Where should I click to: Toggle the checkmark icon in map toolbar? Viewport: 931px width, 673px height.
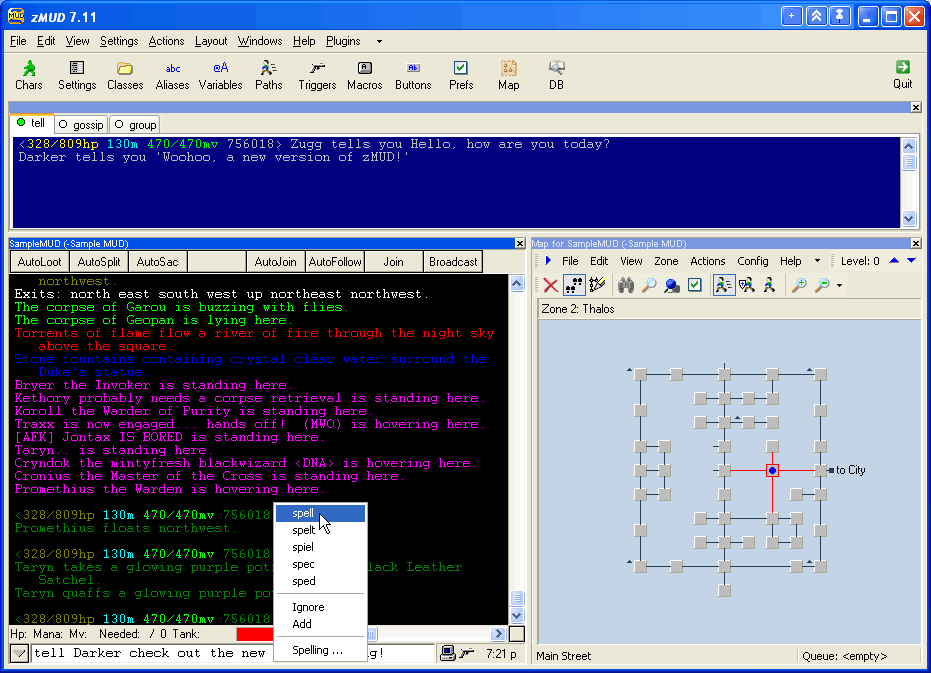[695, 285]
